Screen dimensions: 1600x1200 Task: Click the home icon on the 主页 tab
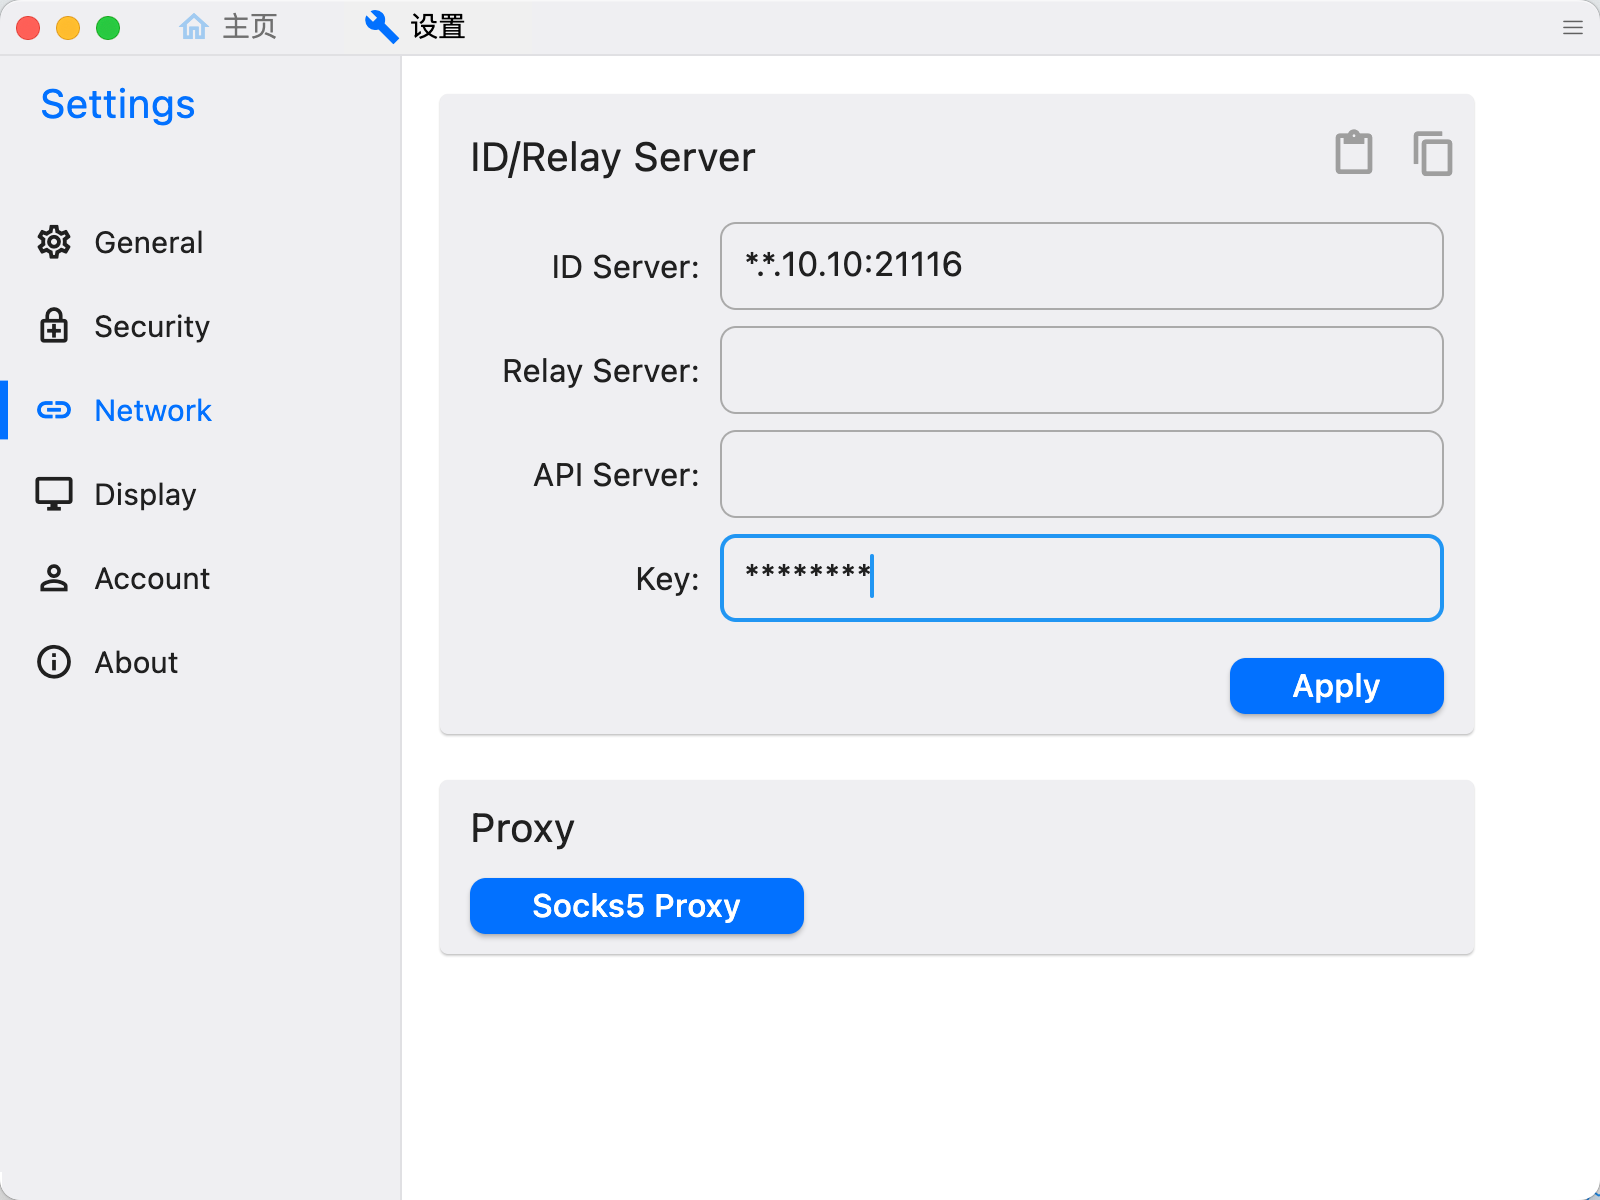[194, 26]
